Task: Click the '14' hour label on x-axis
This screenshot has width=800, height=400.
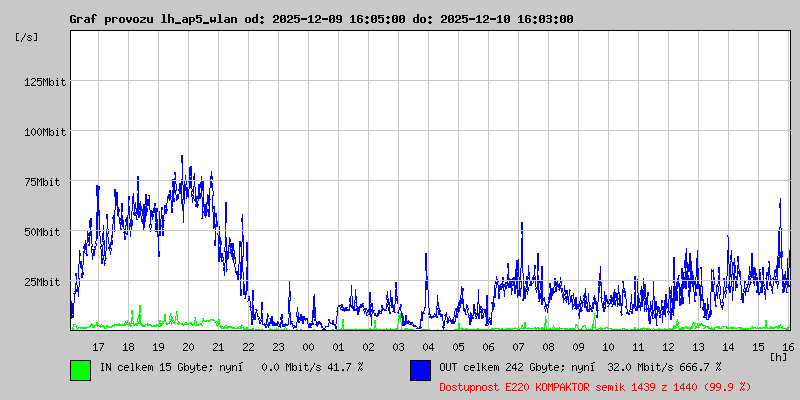Action: tap(728, 347)
